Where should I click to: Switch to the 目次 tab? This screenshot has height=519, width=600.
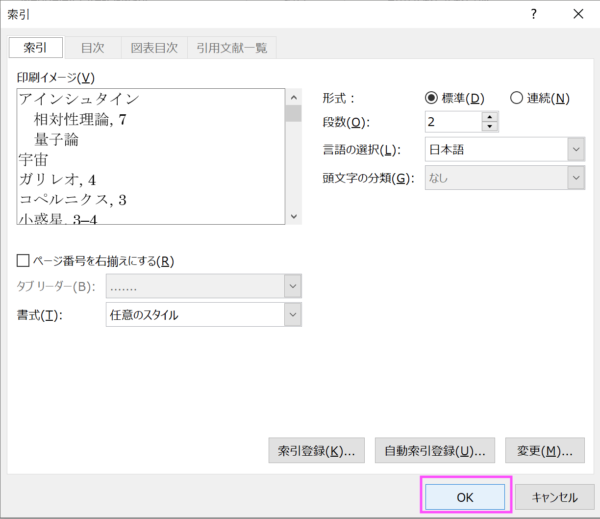[94, 47]
